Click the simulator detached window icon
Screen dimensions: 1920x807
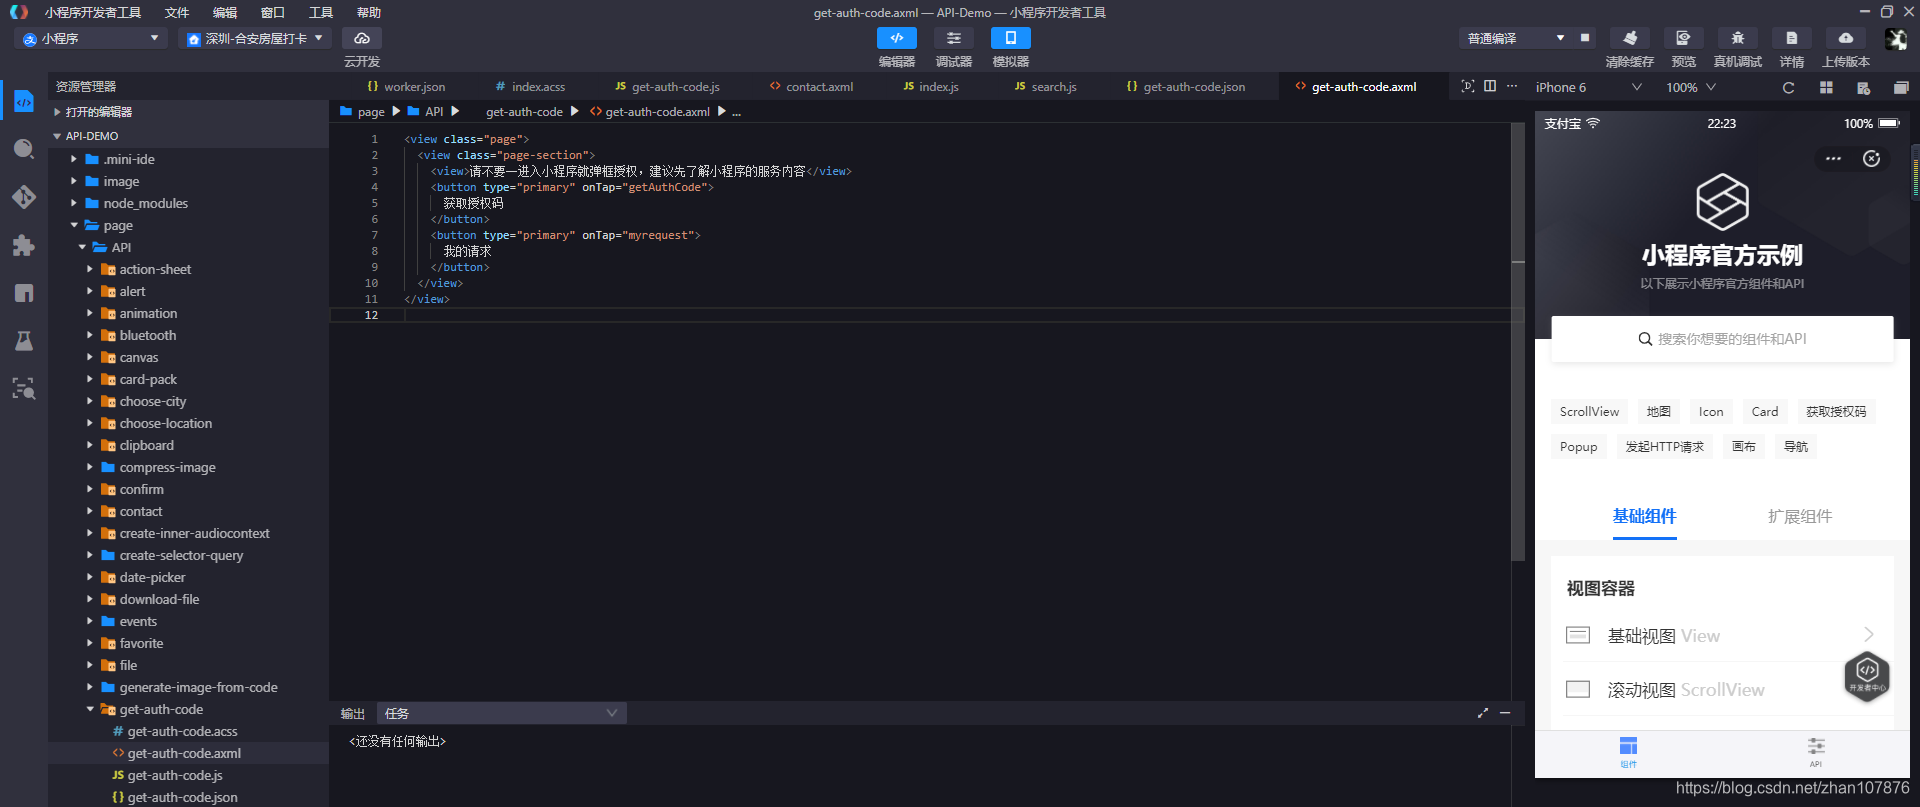pos(1901,87)
